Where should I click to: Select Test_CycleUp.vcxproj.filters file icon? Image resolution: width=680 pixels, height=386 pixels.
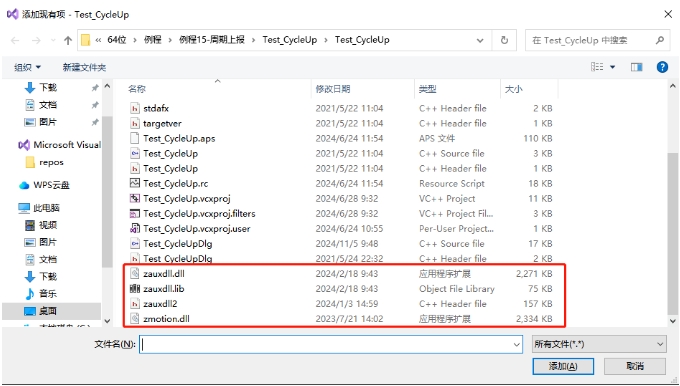135,213
